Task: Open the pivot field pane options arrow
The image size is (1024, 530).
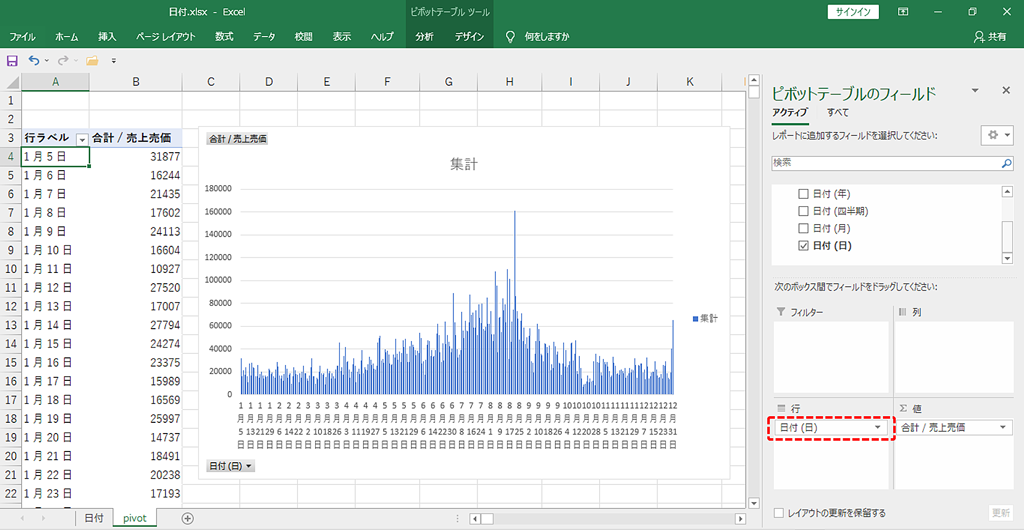Action: (975, 90)
